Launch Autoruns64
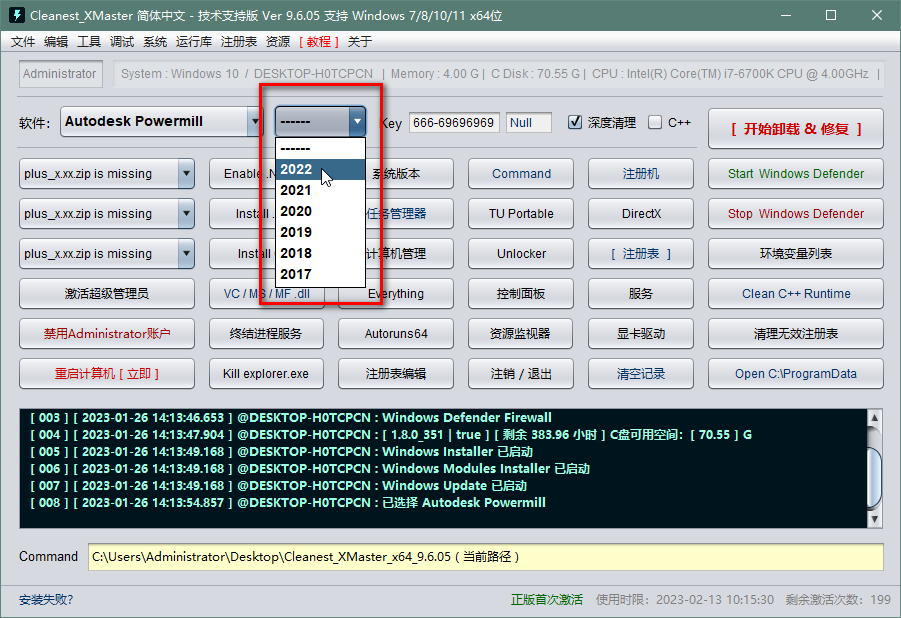Image resolution: width=901 pixels, height=618 pixels. [396, 333]
